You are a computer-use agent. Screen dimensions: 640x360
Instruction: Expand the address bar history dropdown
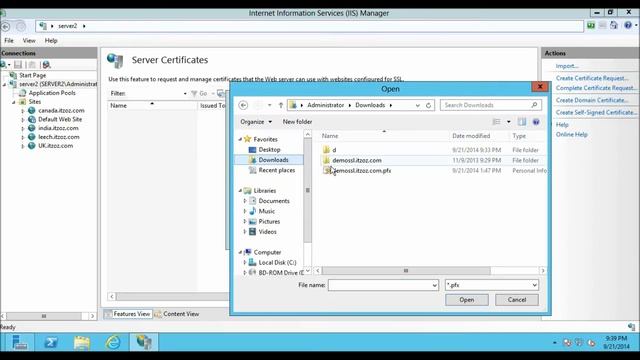[417, 105]
